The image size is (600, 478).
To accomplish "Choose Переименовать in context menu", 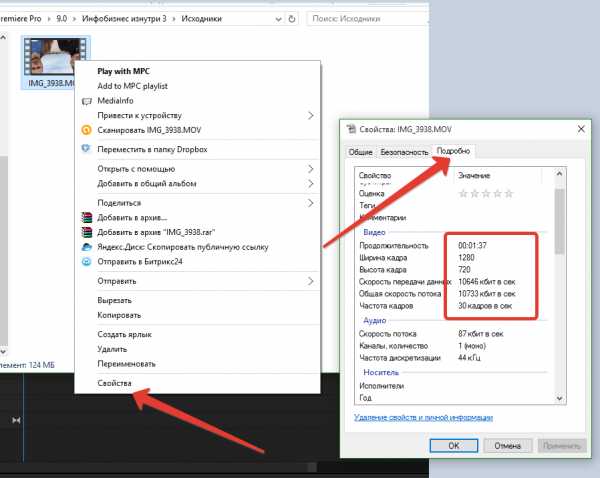I will coord(126,364).
